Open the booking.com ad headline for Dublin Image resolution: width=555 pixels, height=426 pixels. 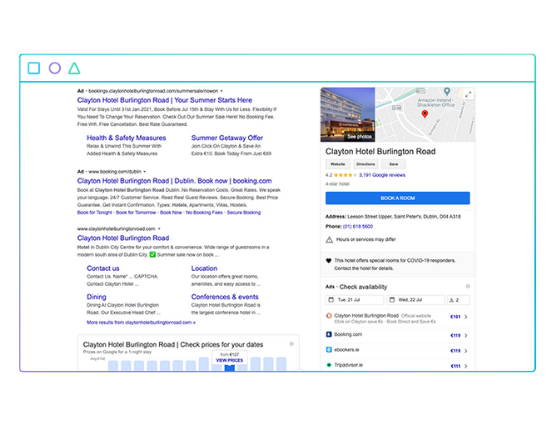point(174,181)
